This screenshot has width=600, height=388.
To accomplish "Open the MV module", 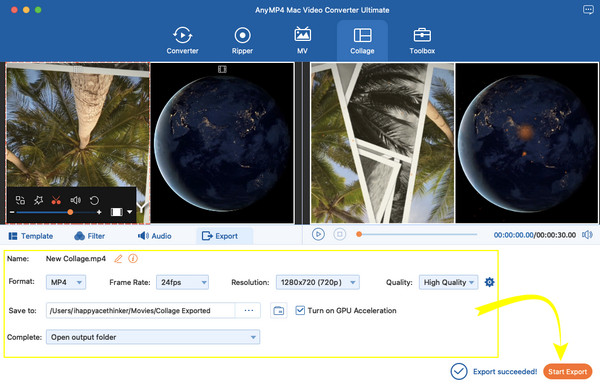I will click(x=302, y=40).
